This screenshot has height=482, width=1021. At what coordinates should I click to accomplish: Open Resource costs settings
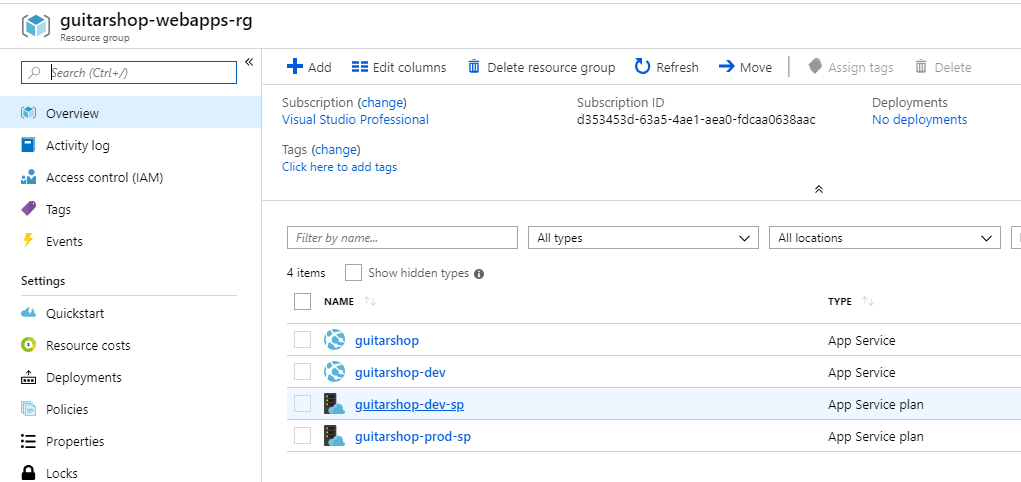(130, 345)
